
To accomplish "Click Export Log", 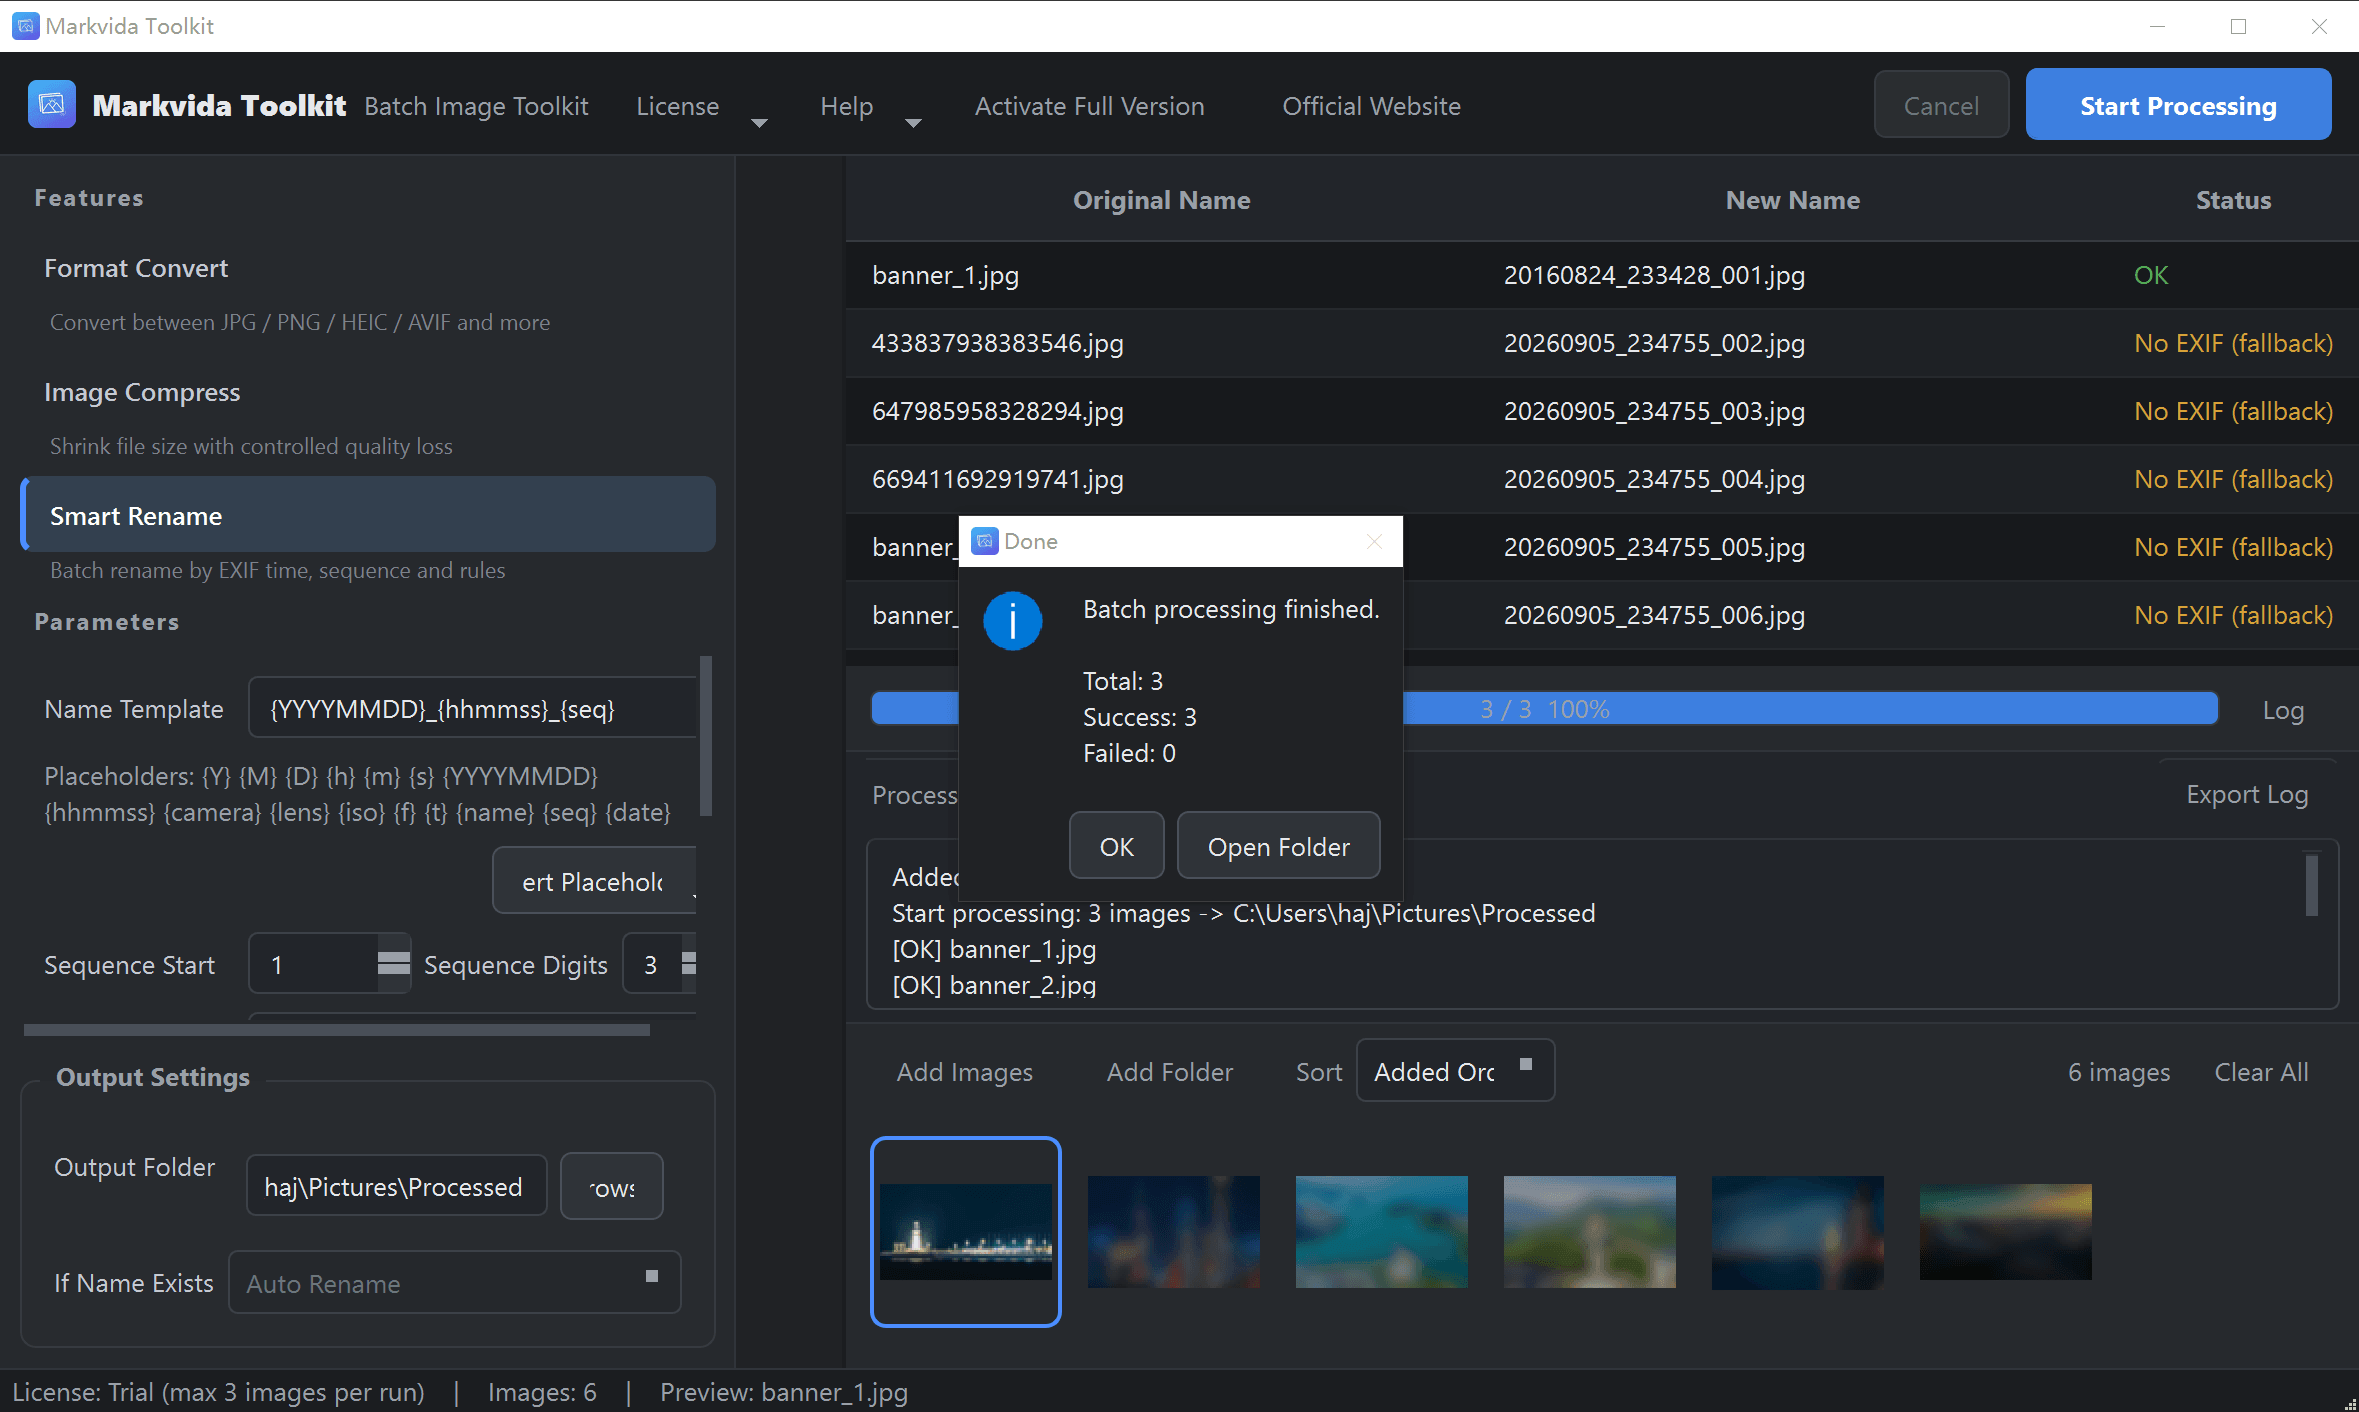I will click(2247, 794).
